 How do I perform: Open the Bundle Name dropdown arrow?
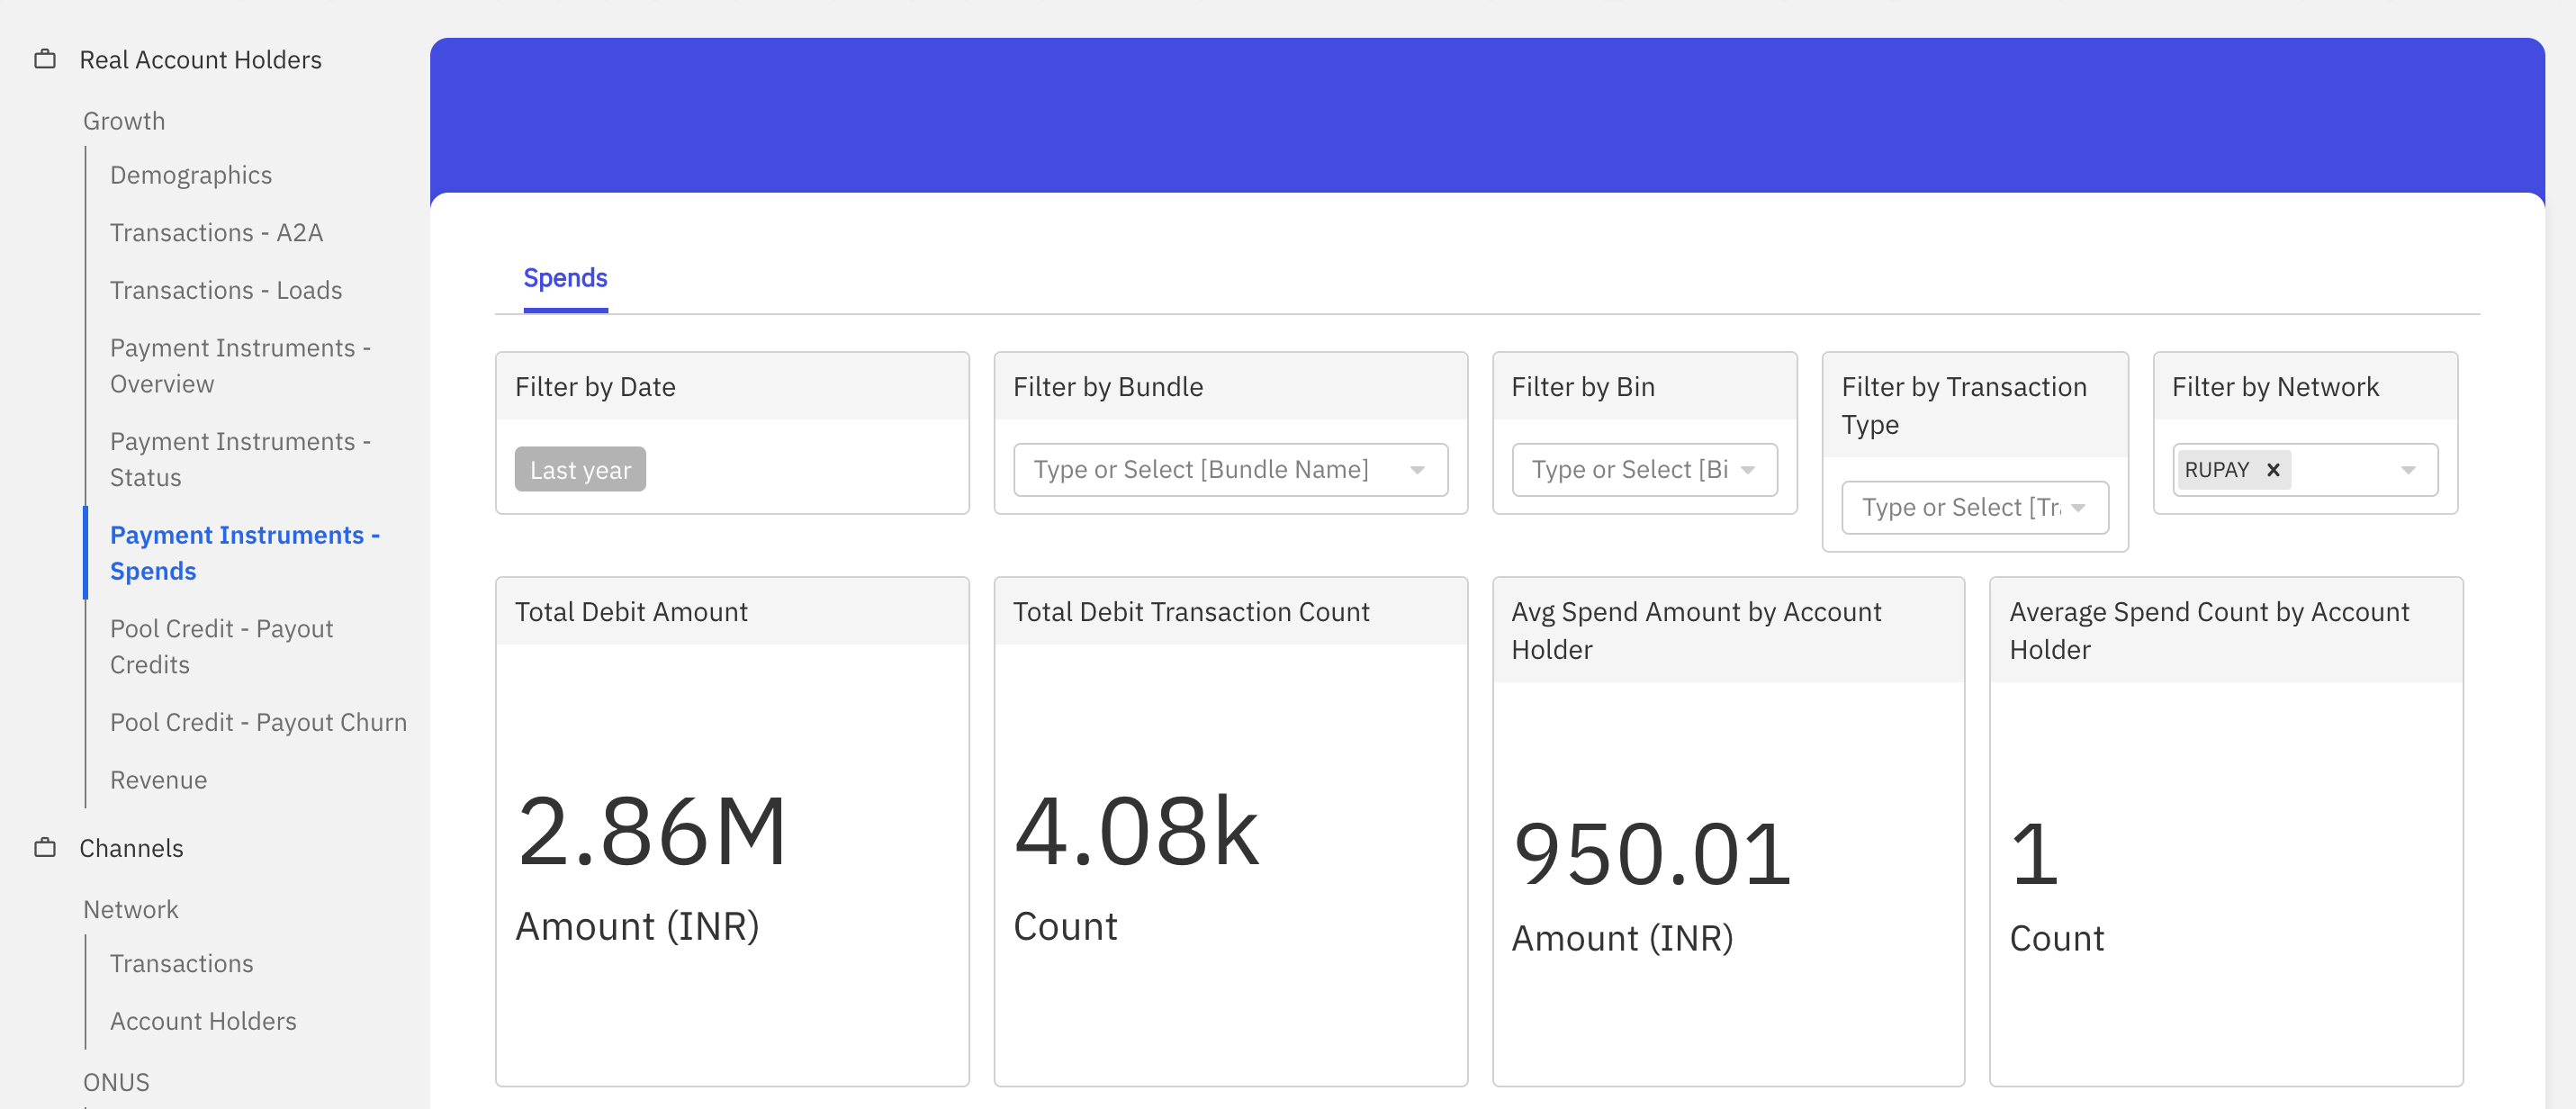(1417, 470)
